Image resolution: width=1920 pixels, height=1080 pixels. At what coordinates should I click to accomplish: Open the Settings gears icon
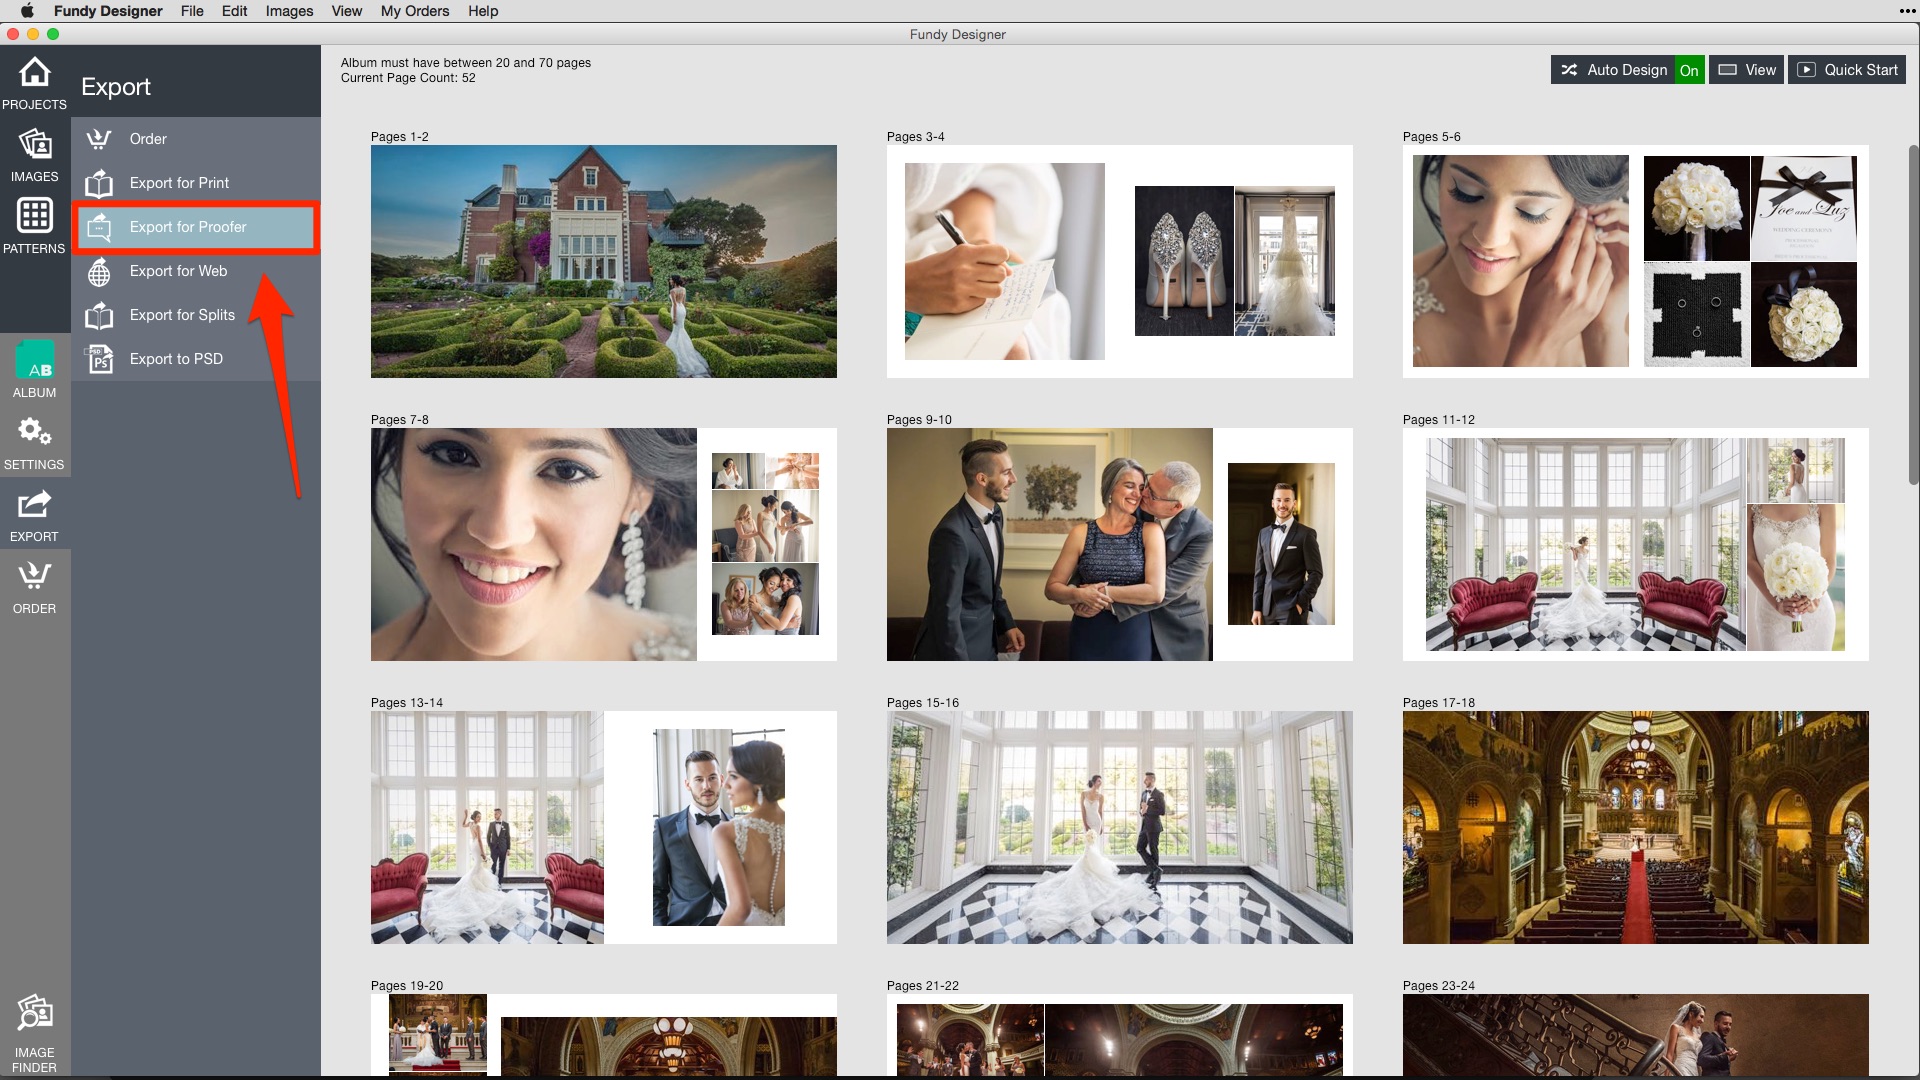(34, 432)
